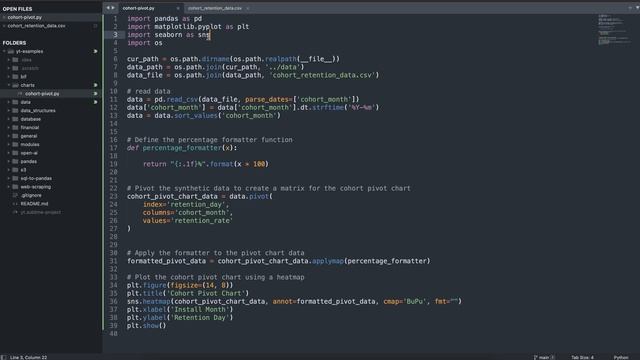Toggle the sidebar from status bar icon
The image size is (640, 360).
(x=4, y=357)
